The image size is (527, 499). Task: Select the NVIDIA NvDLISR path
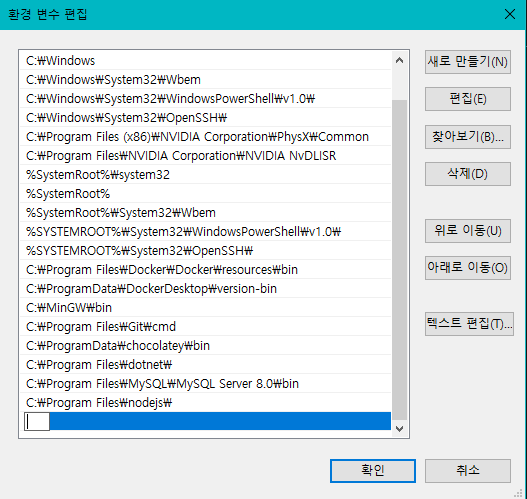205,156
